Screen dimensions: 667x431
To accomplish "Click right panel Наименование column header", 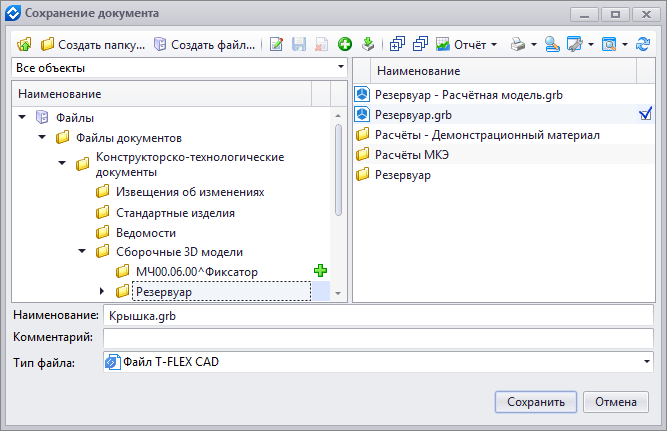I will tap(504, 71).
